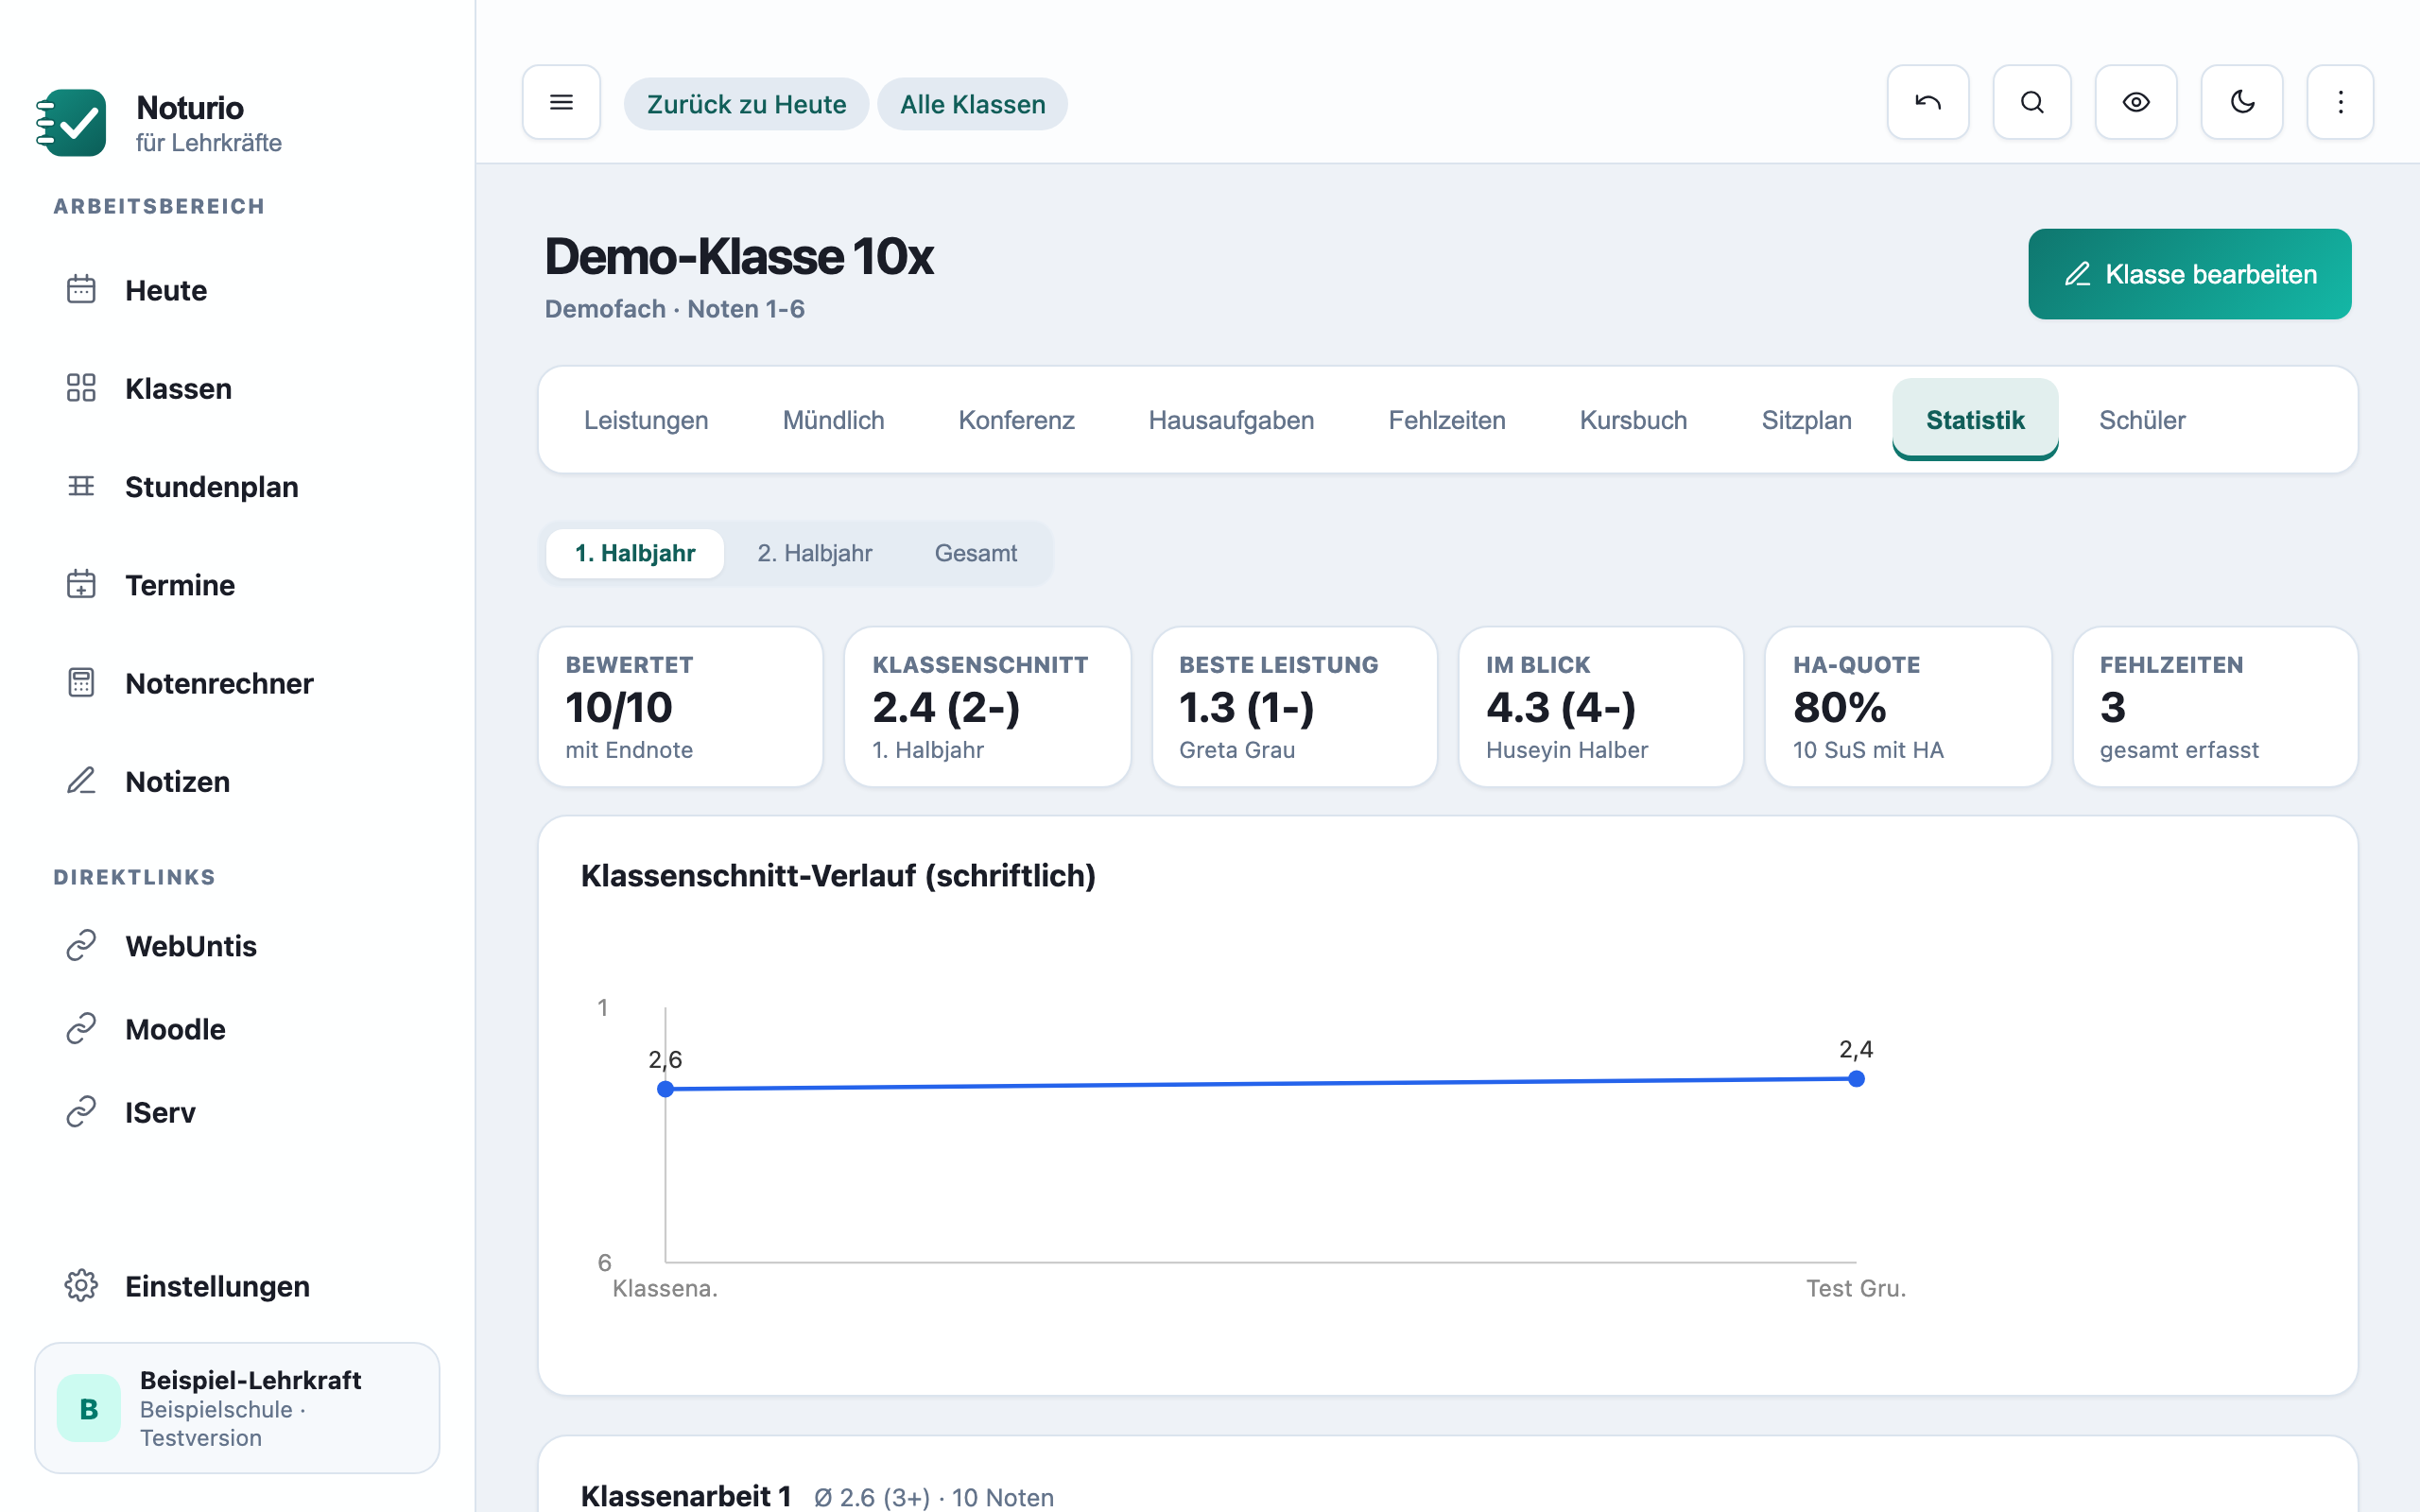Open Termine in the sidebar
The width and height of the screenshot is (2420, 1512).
click(x=237, y=584)
